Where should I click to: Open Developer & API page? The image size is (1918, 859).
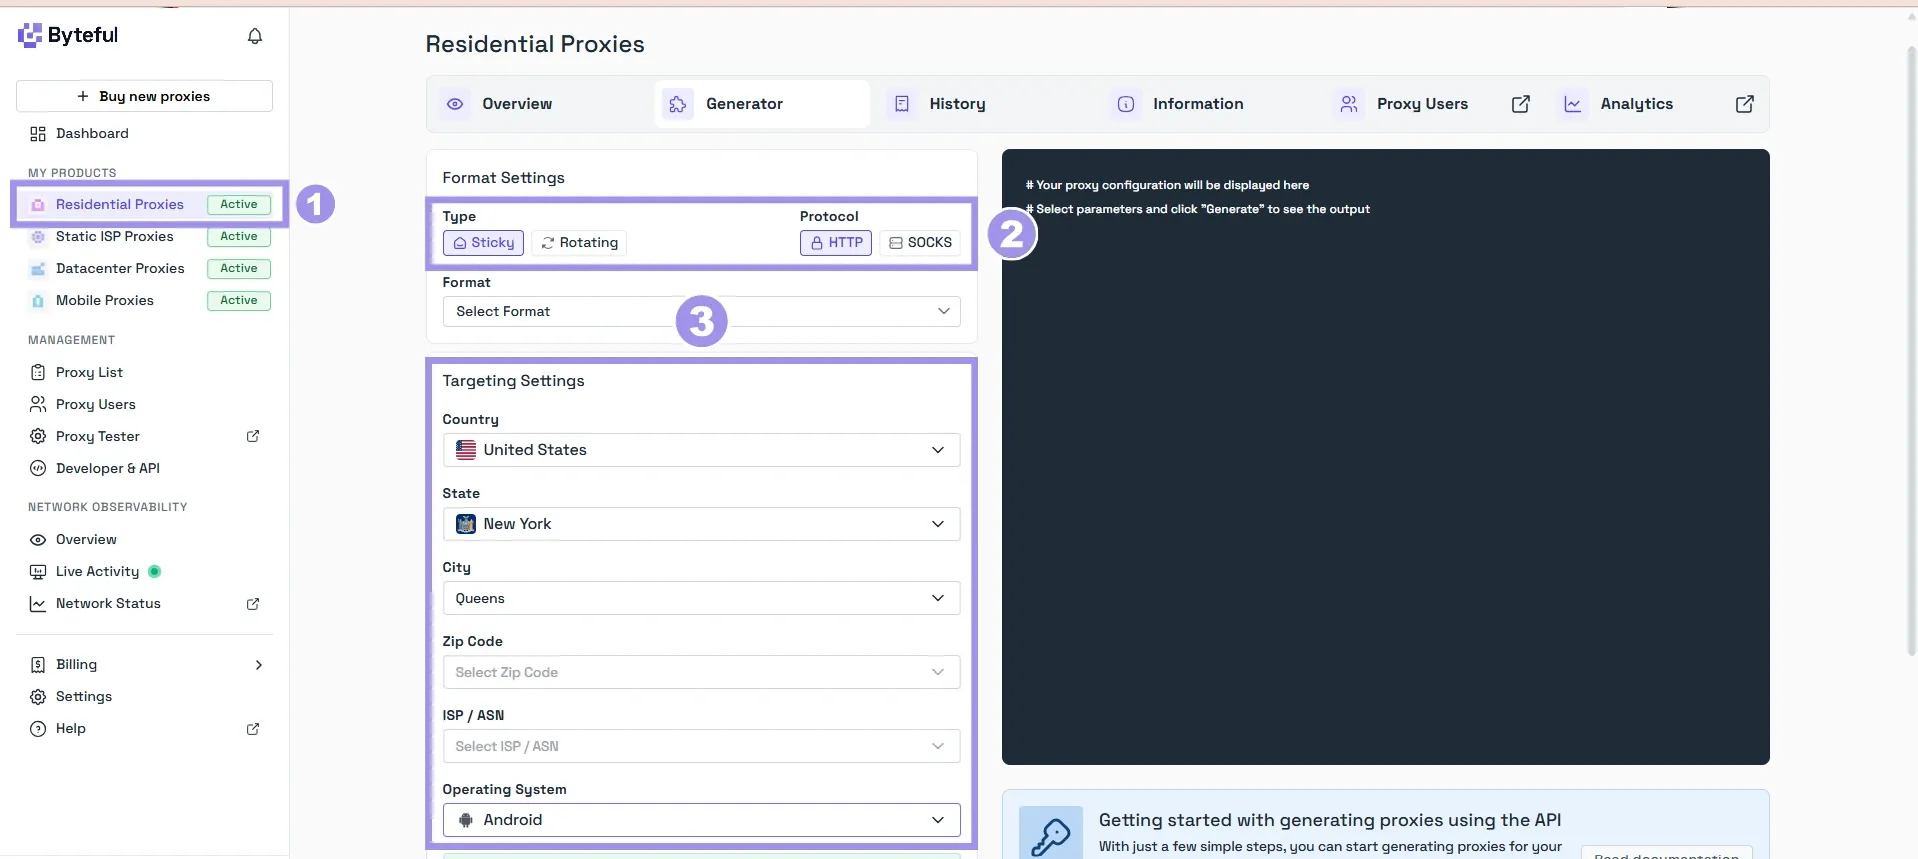point(107,468)
